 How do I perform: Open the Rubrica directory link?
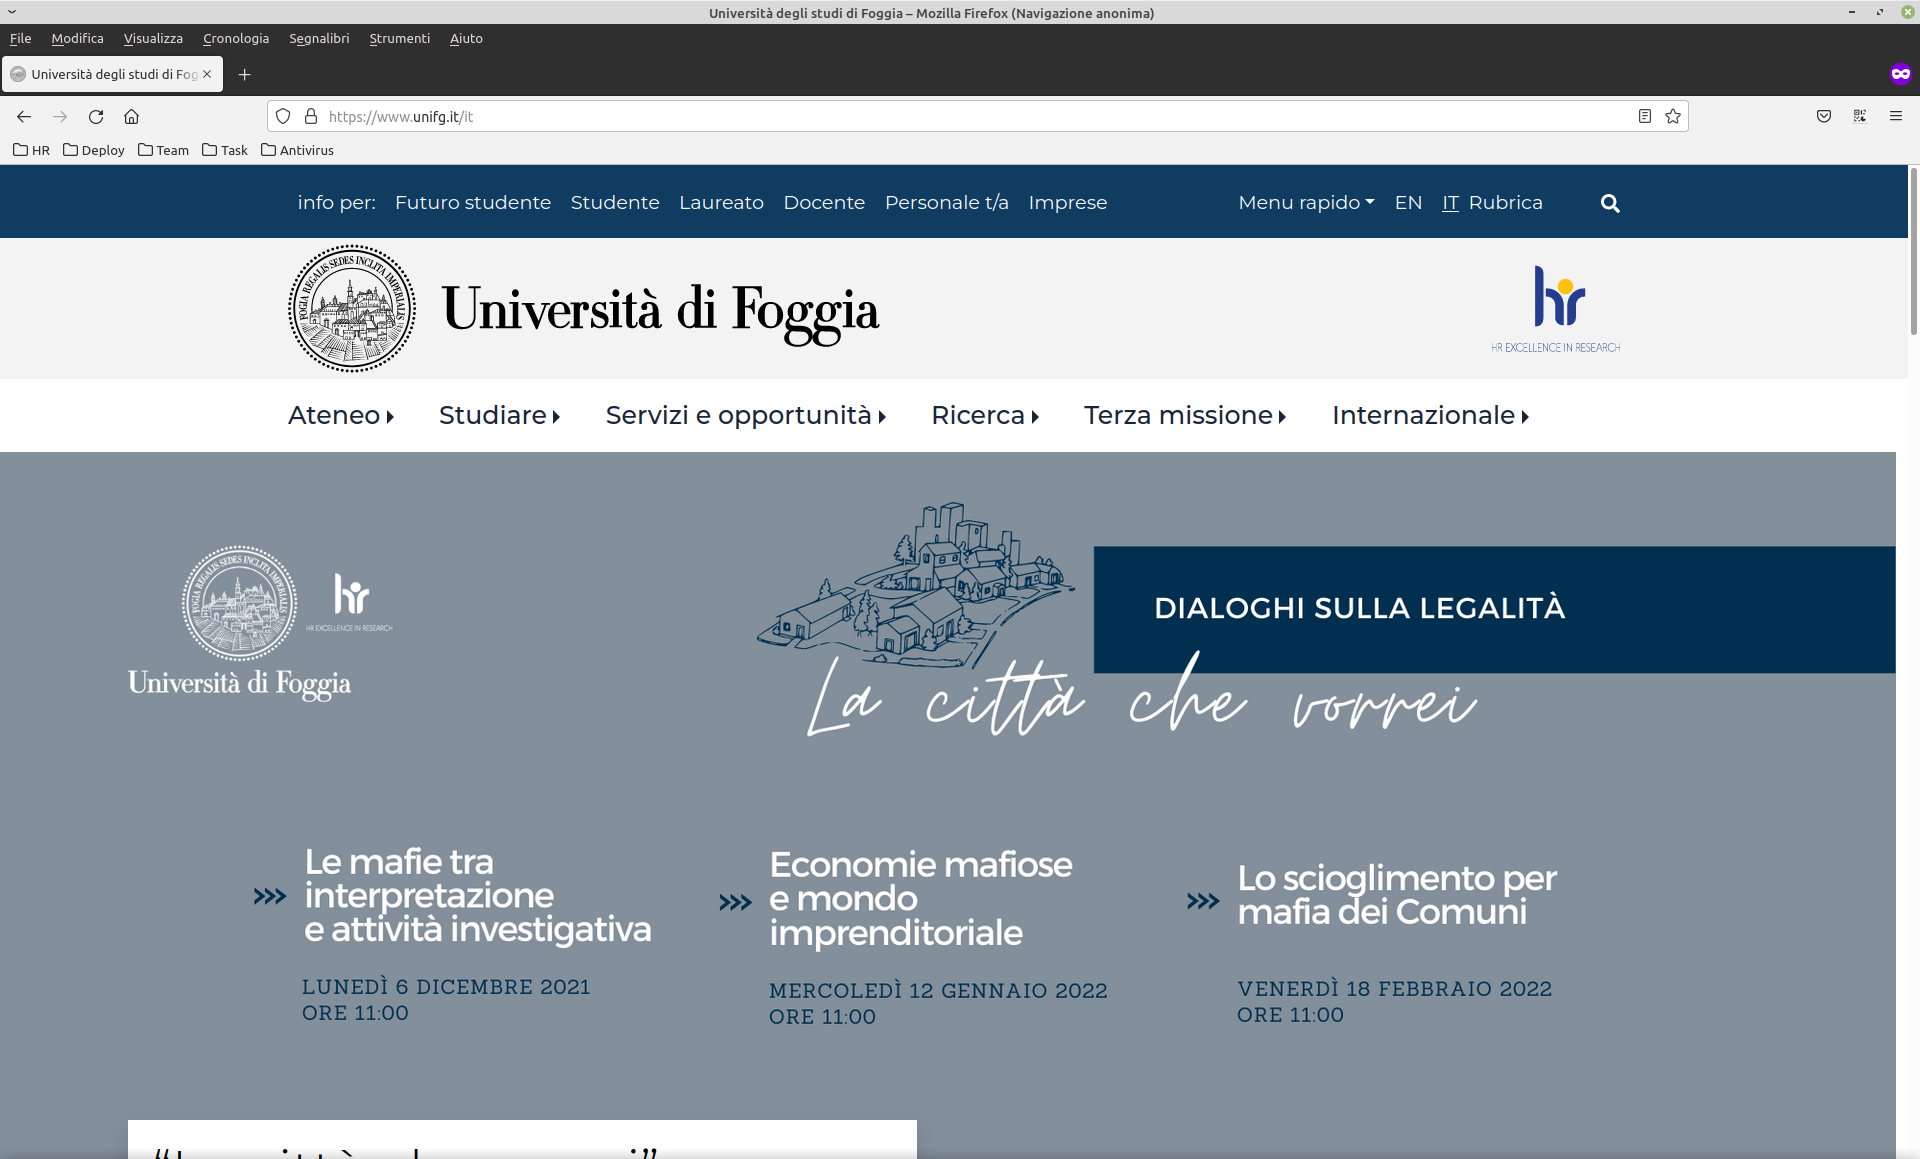coord(1505,203)
